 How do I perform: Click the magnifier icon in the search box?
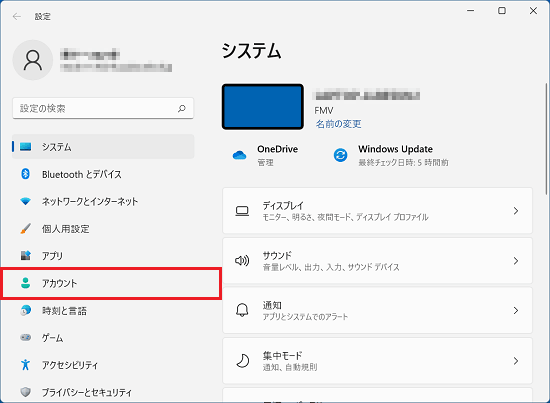[181, 108]
